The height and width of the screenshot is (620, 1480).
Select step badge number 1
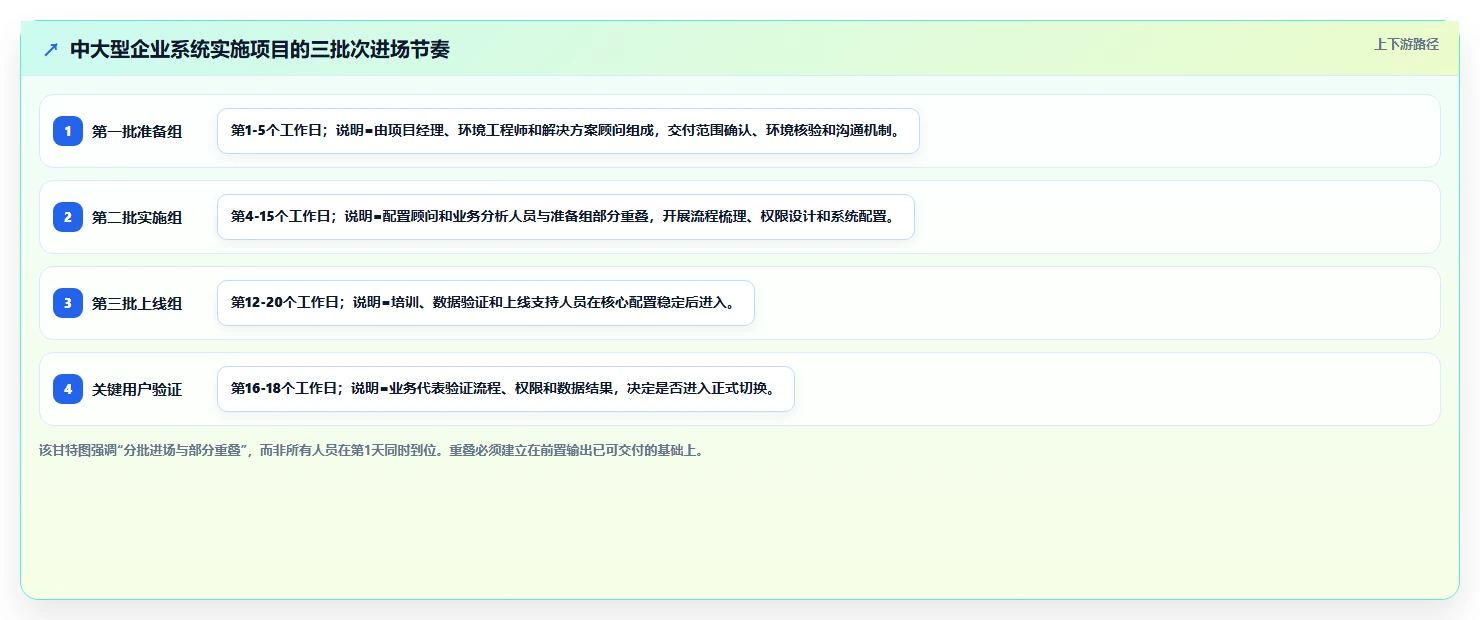(68, 131)
